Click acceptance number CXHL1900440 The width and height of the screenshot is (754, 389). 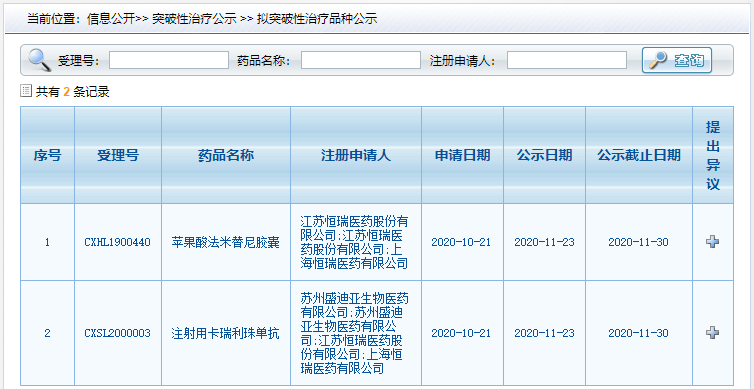click(117, 242)
